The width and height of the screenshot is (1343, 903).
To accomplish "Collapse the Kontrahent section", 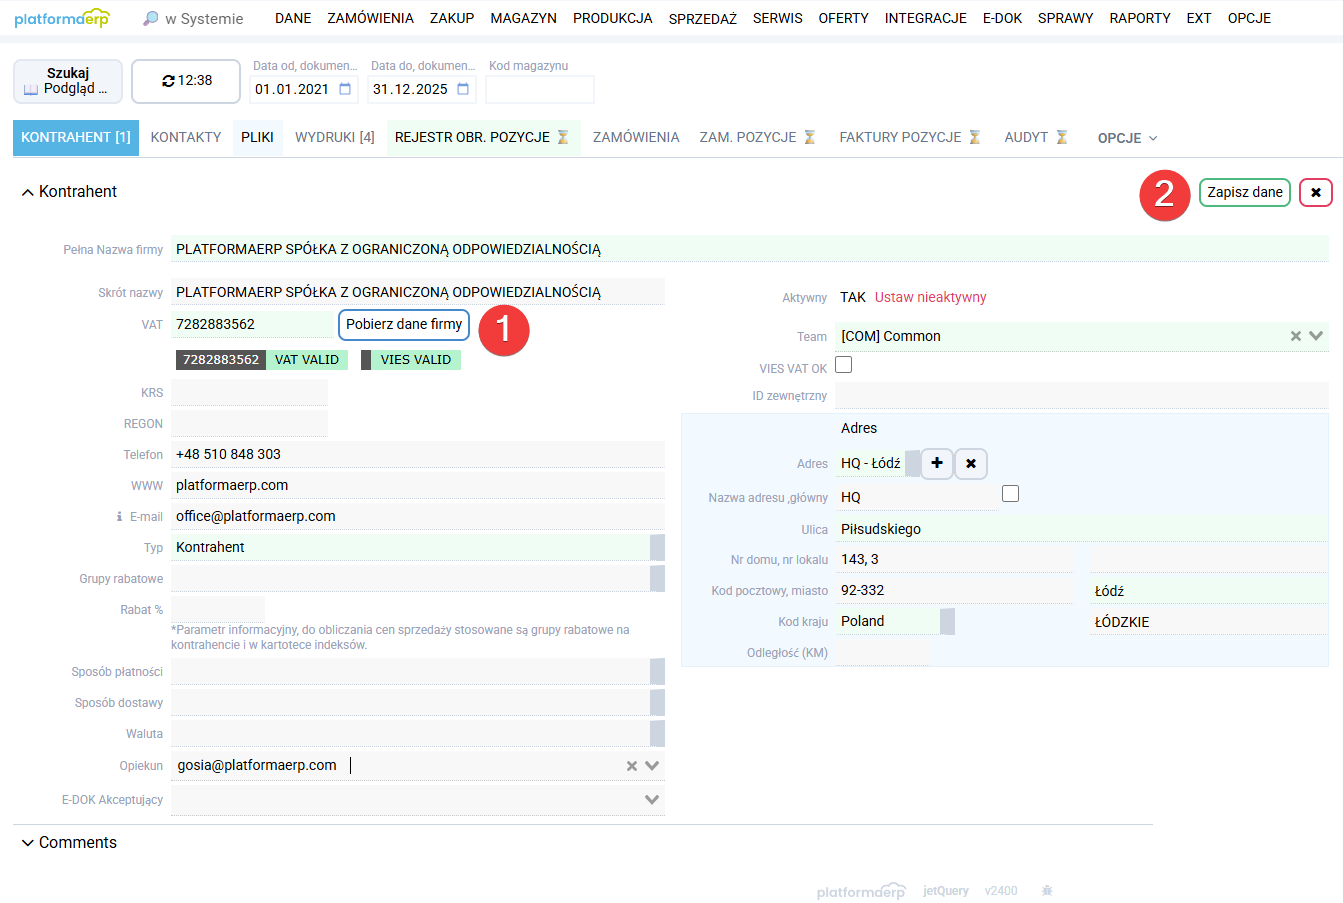I will (27, 192).
